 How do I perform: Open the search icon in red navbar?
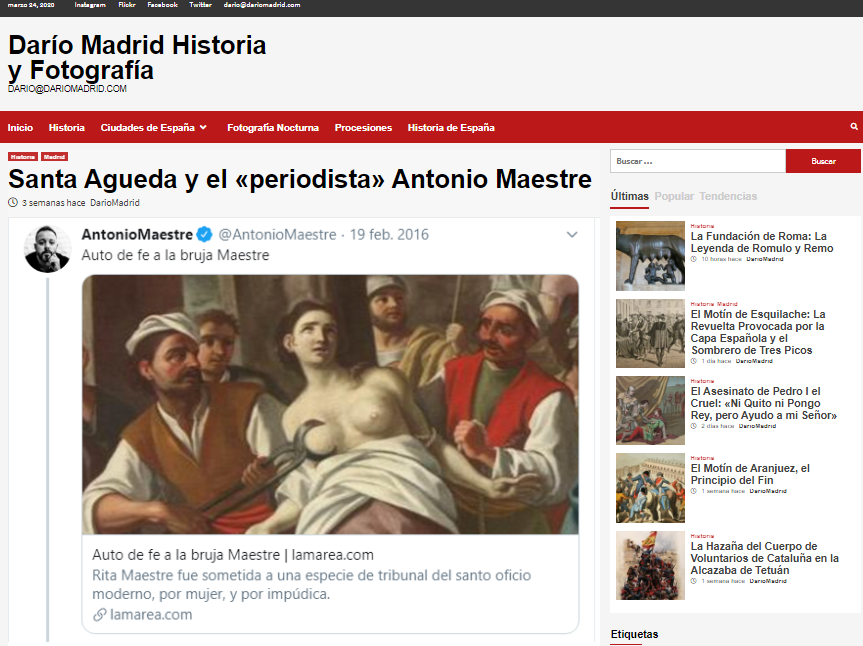(x=854, y=127)
